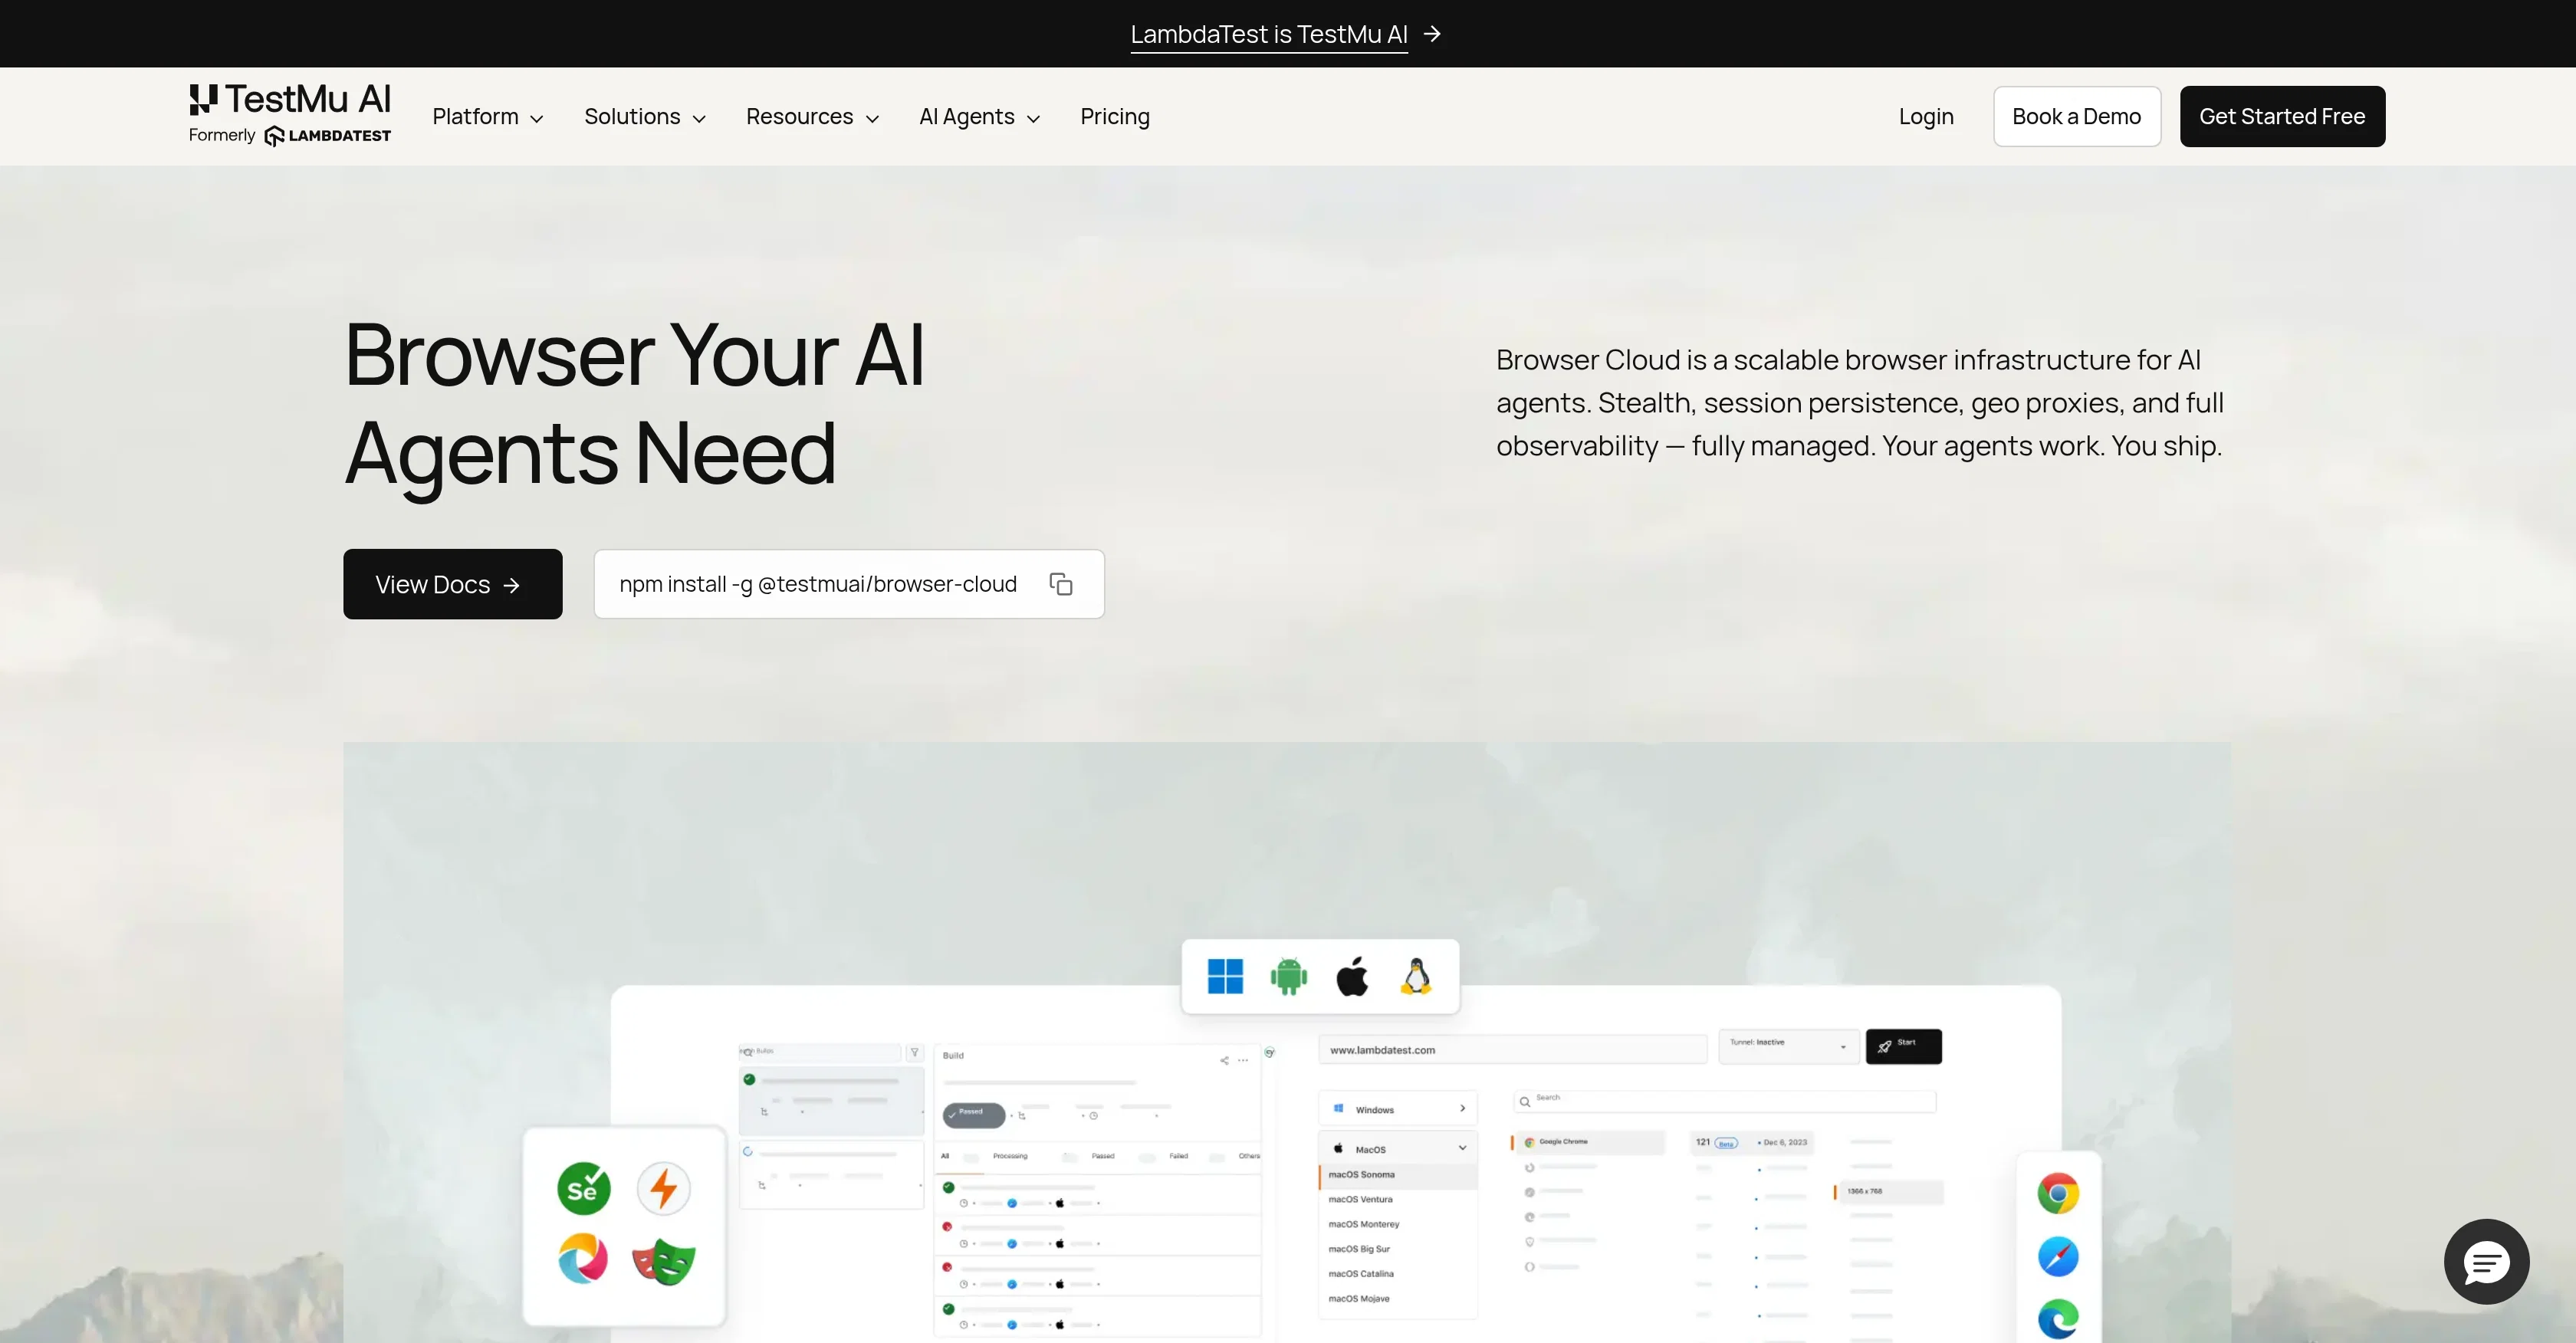Click the colorful swirl framework icon
Screen dimensions: 2576x1343
583,1258
